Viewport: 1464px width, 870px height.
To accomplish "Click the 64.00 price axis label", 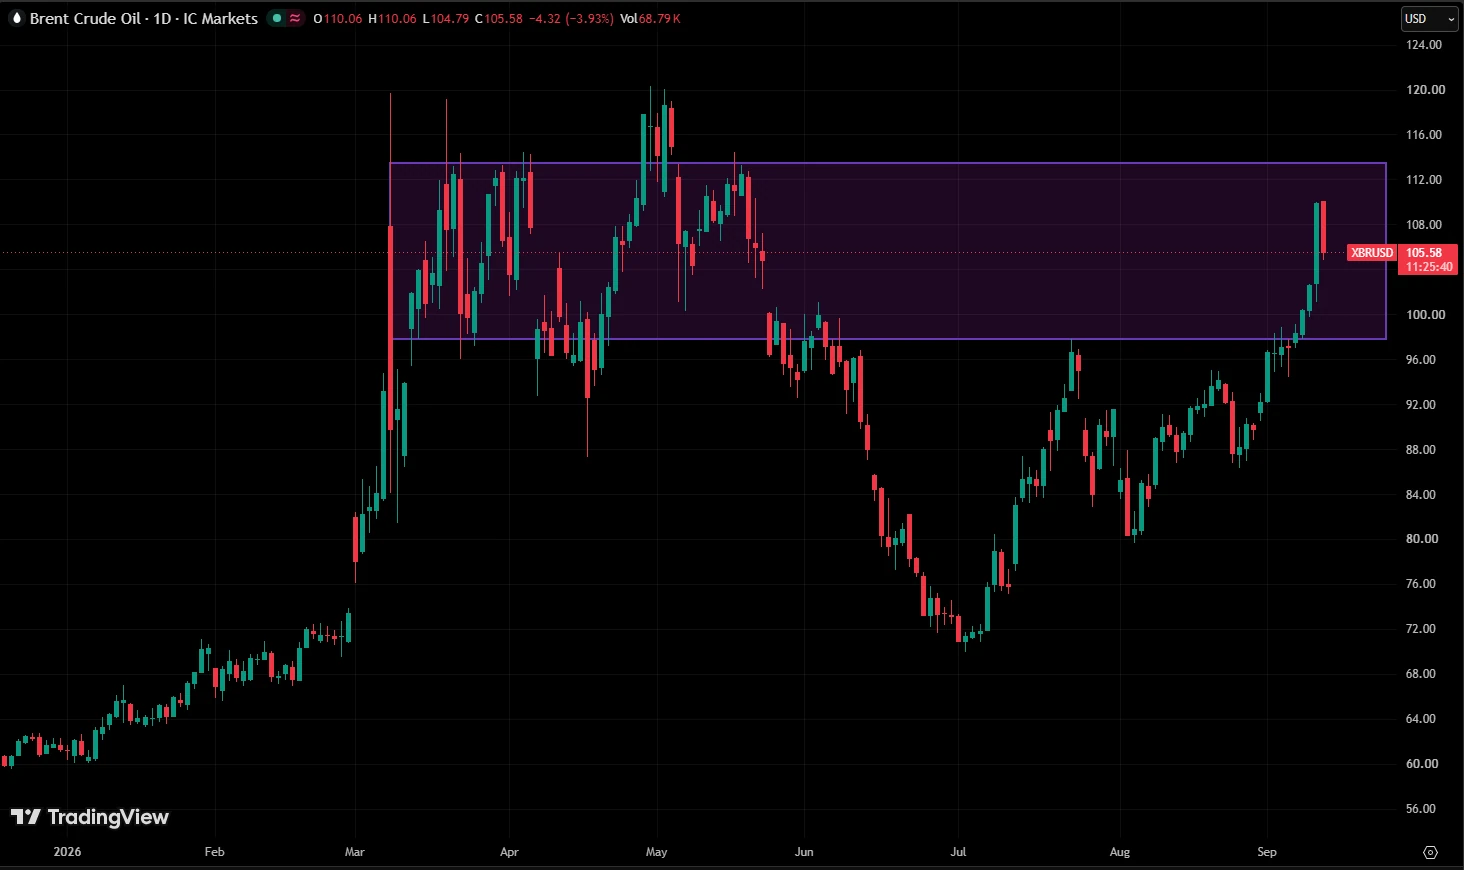I will click(1421, 719).
